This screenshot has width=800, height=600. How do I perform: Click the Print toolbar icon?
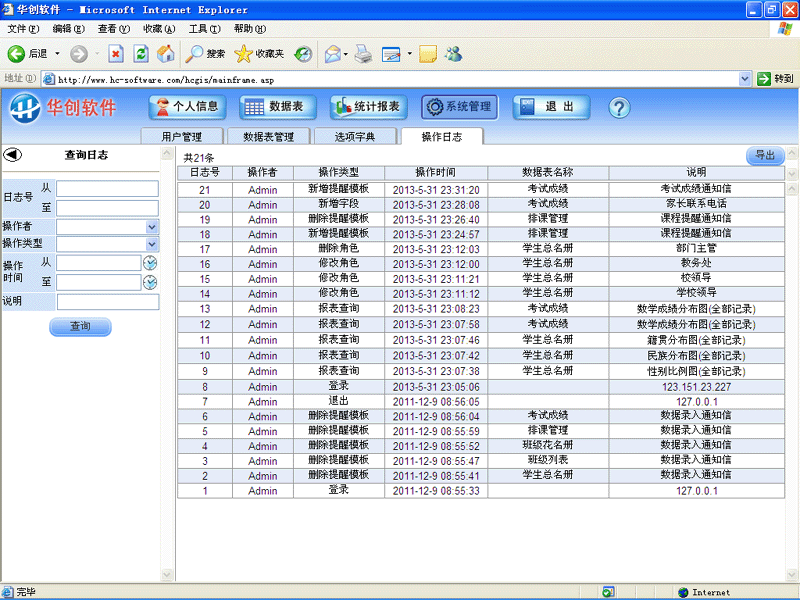point(363,54)
